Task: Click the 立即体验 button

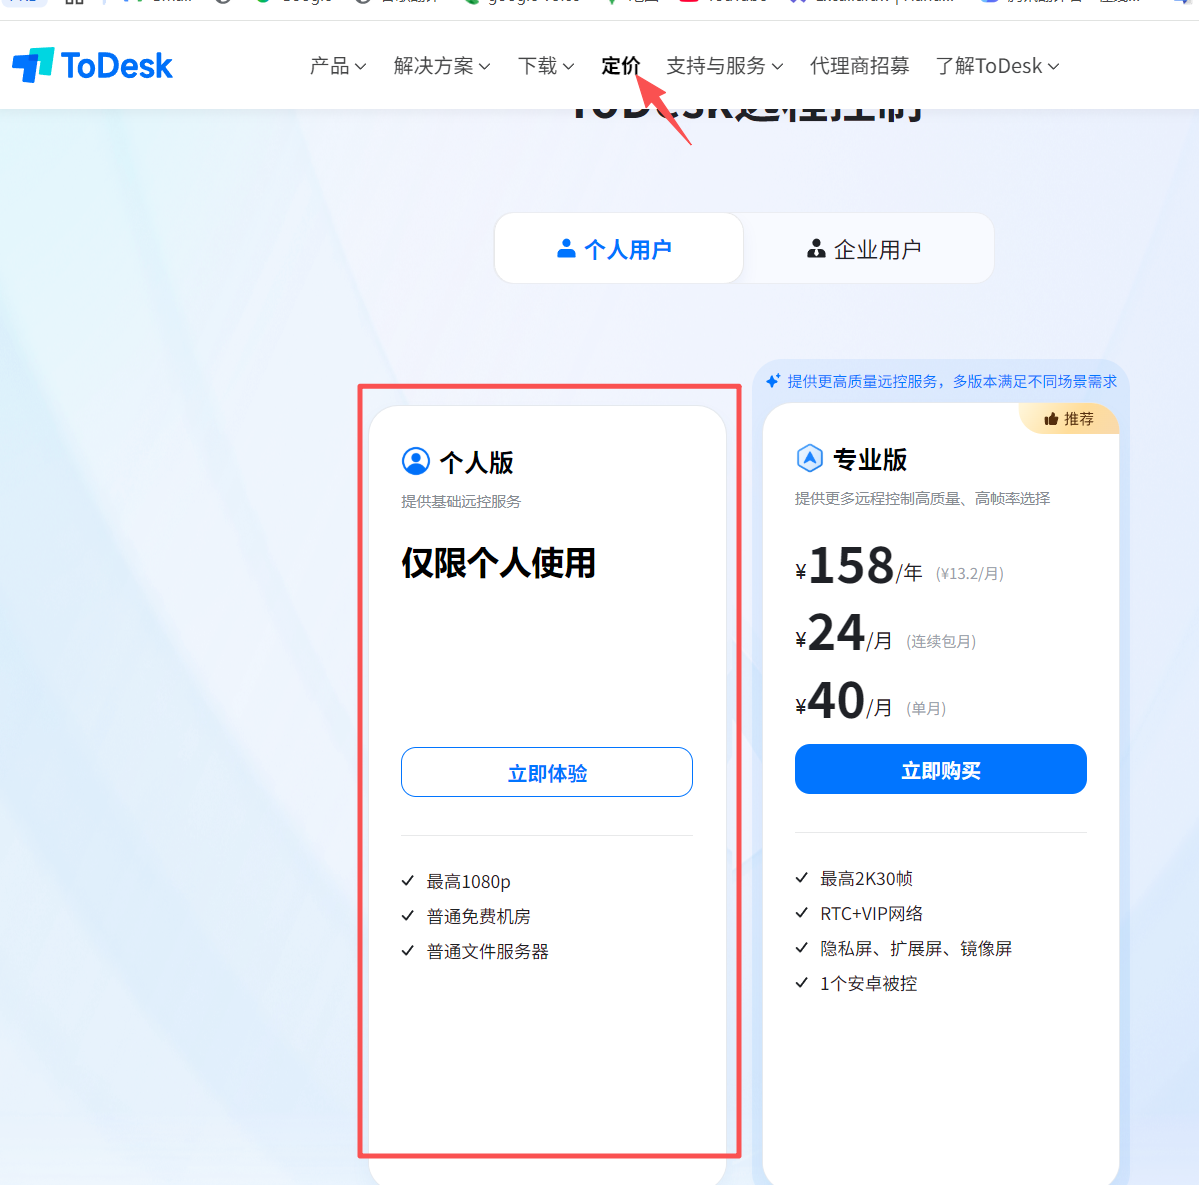Action: [x=547, y=772]
